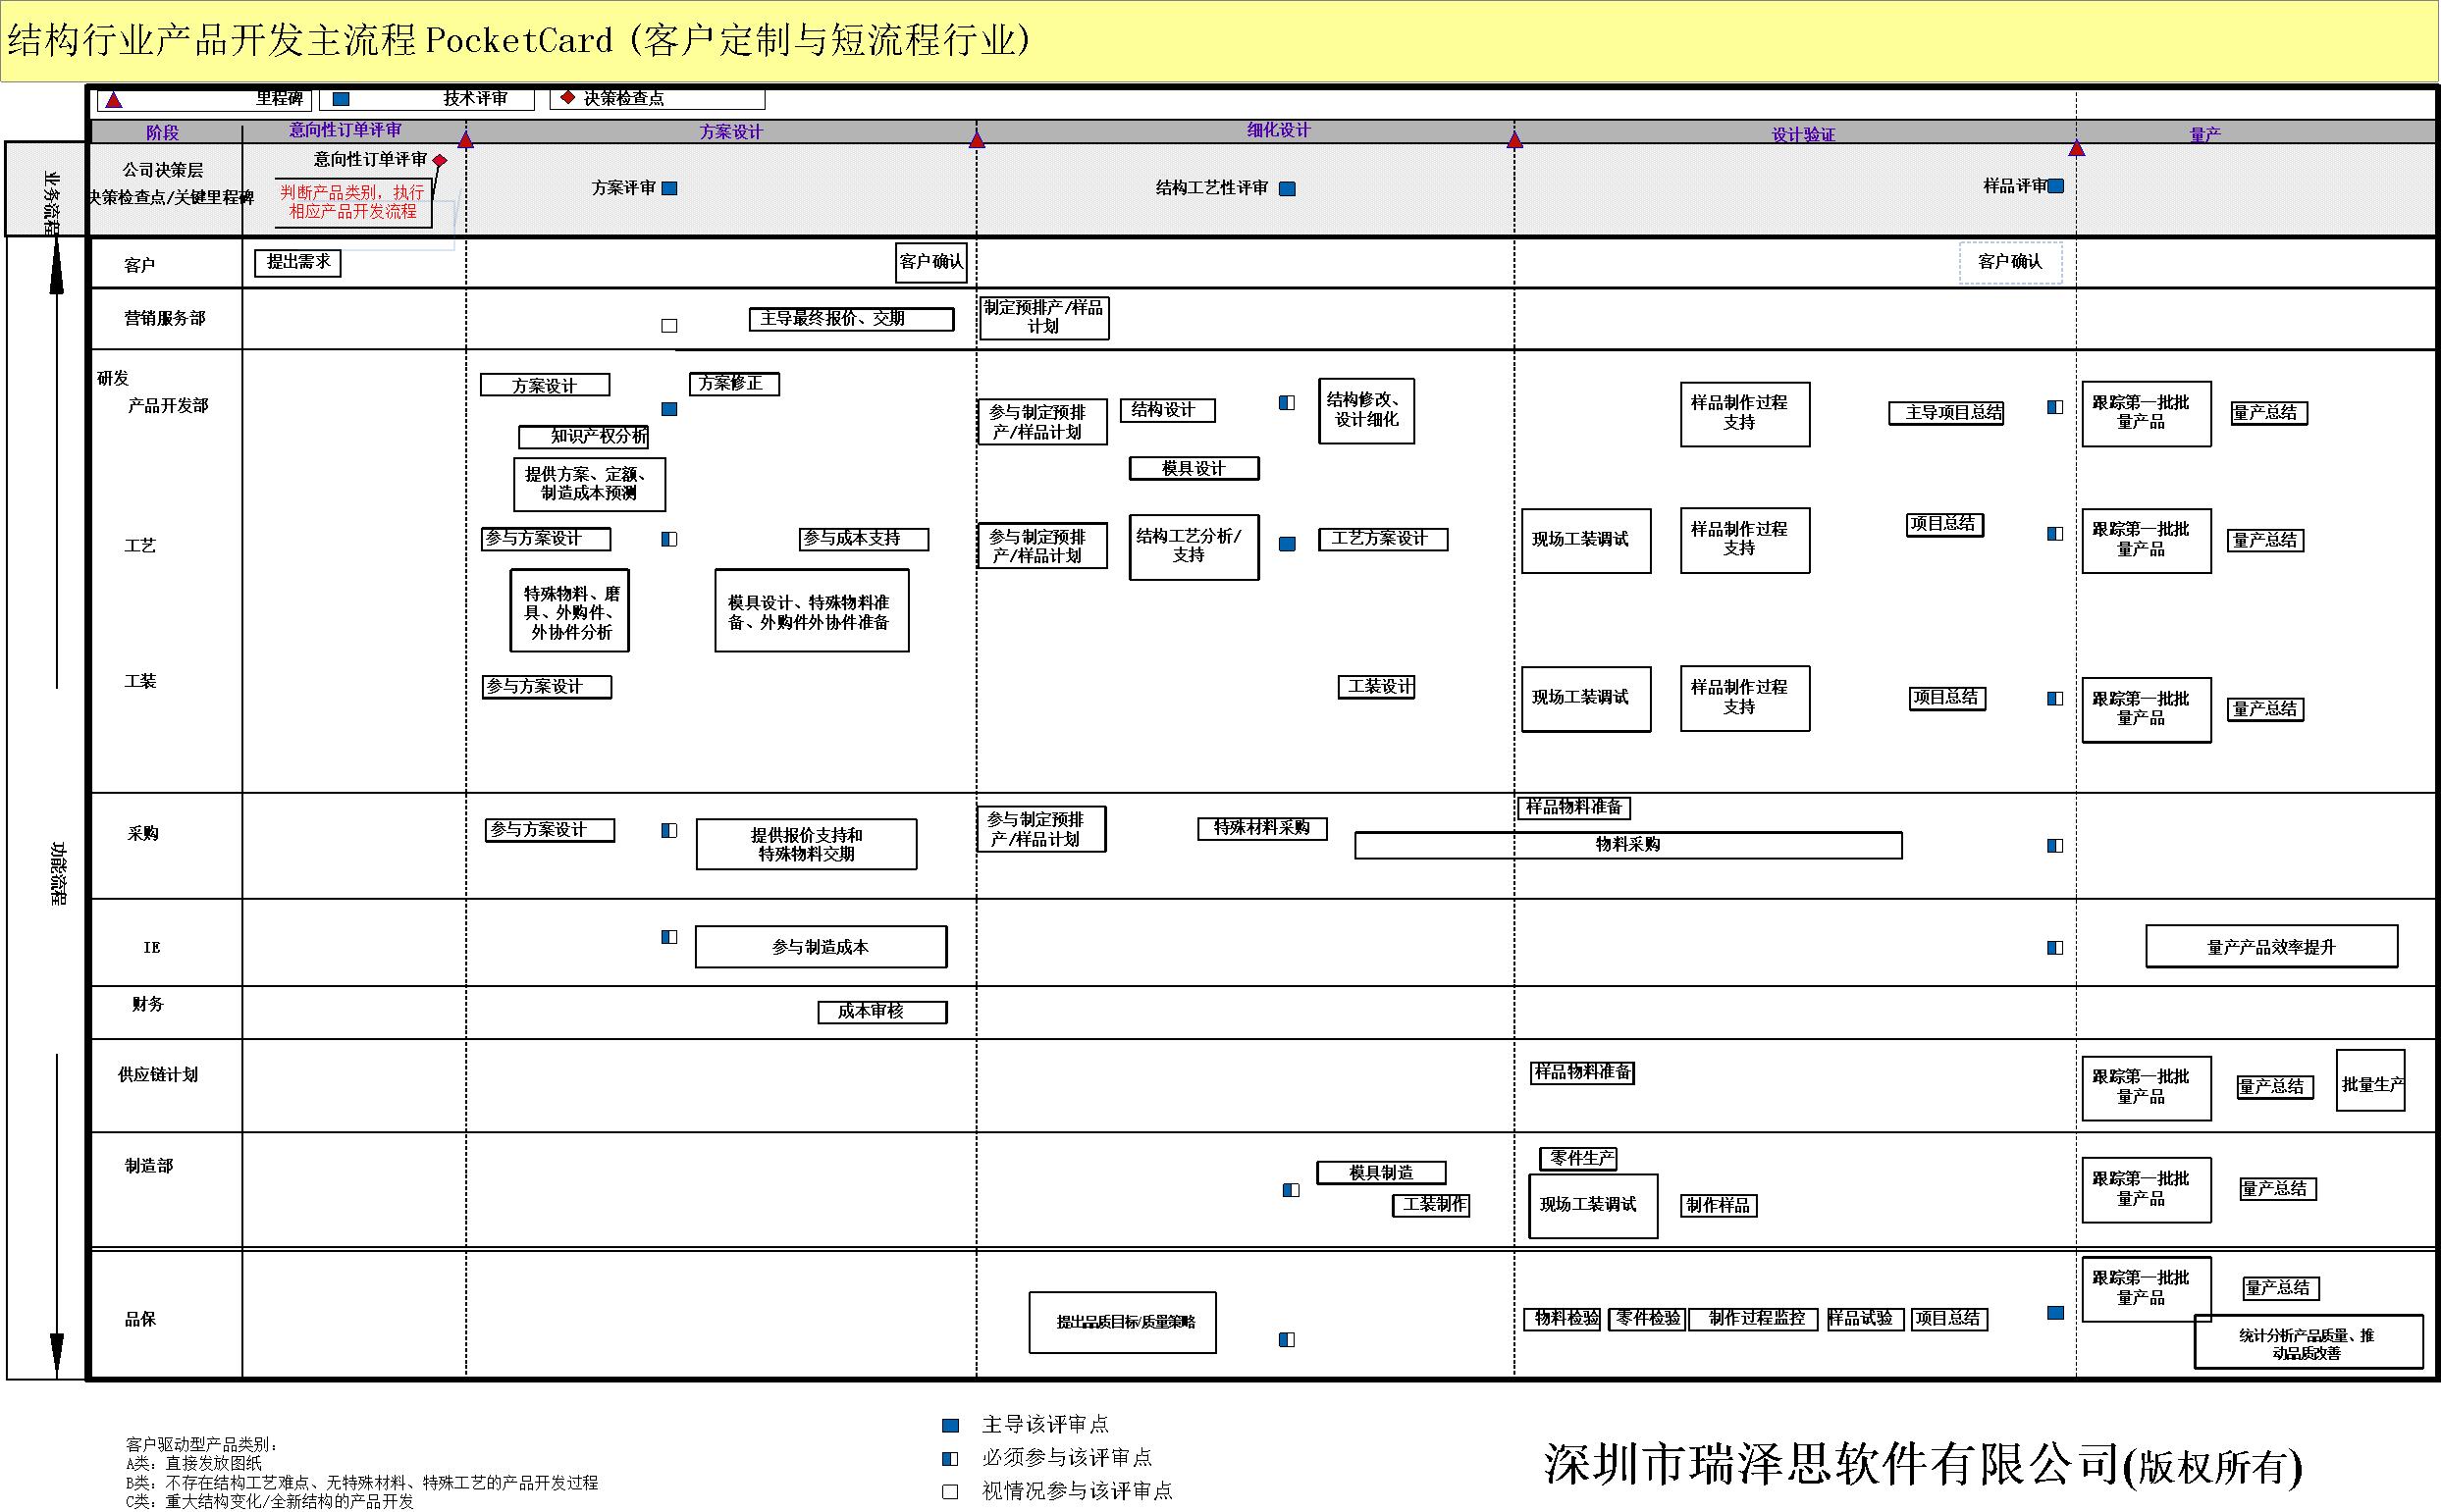Click the blue square 技术评审 legend icon
The width and height of the screenshot is (2441, 1512).
point(341,99)
